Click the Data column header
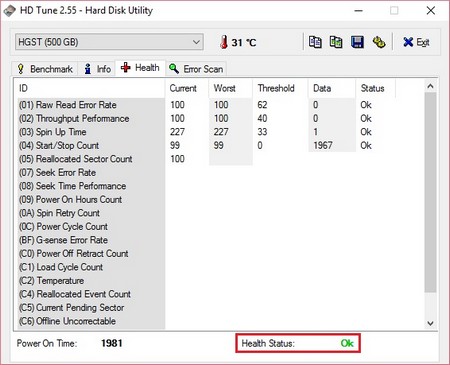The width and height of the screenshot is (450, 365). [x=332, y=88]
